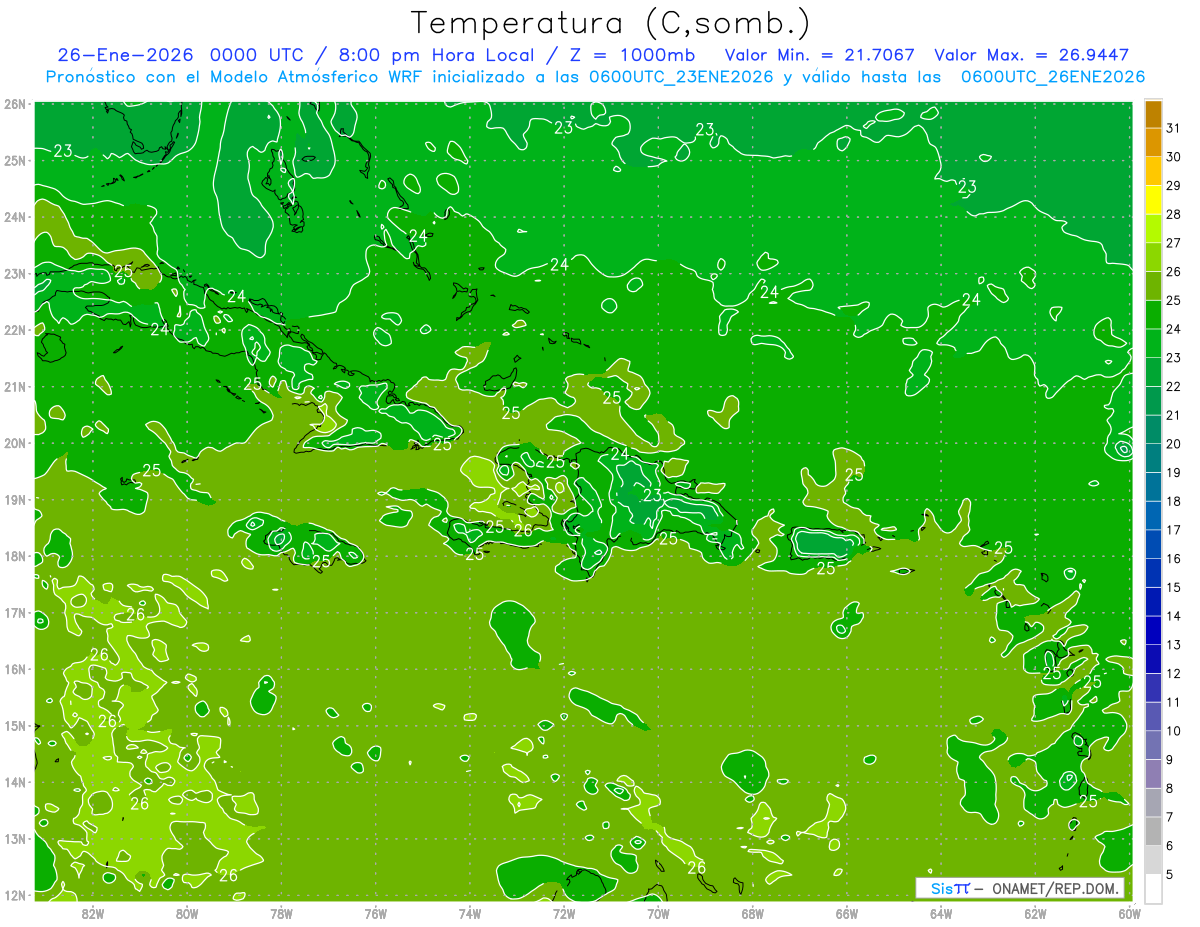
Task: Click the 66W longitude axis label
Action: 847,913
